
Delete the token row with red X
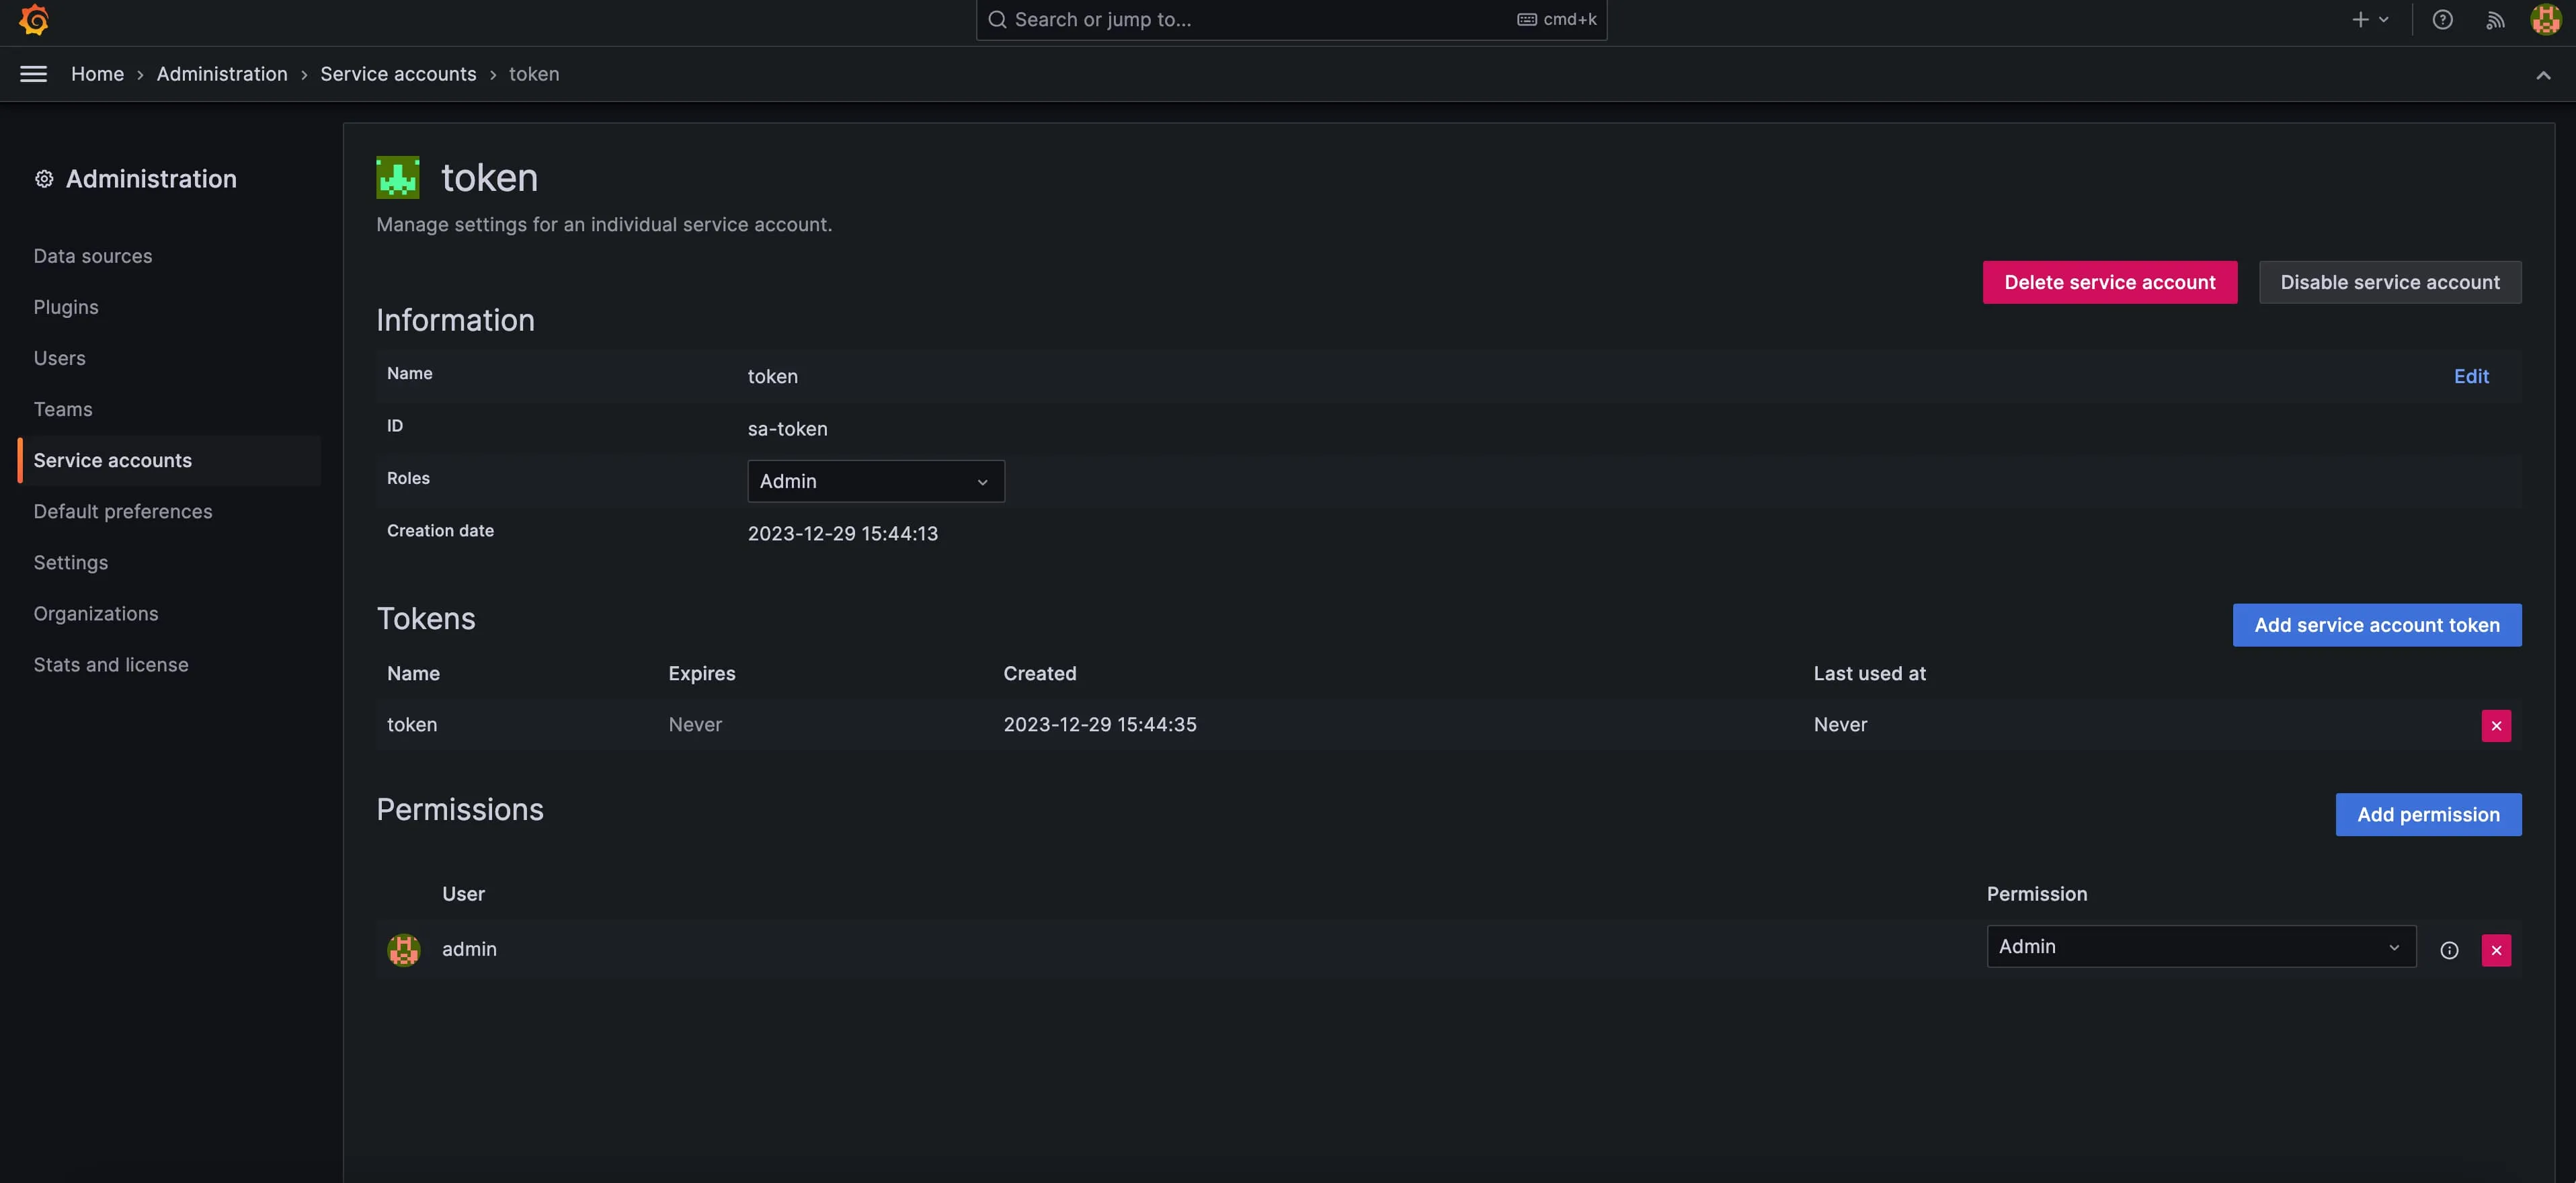(2496, 726)
